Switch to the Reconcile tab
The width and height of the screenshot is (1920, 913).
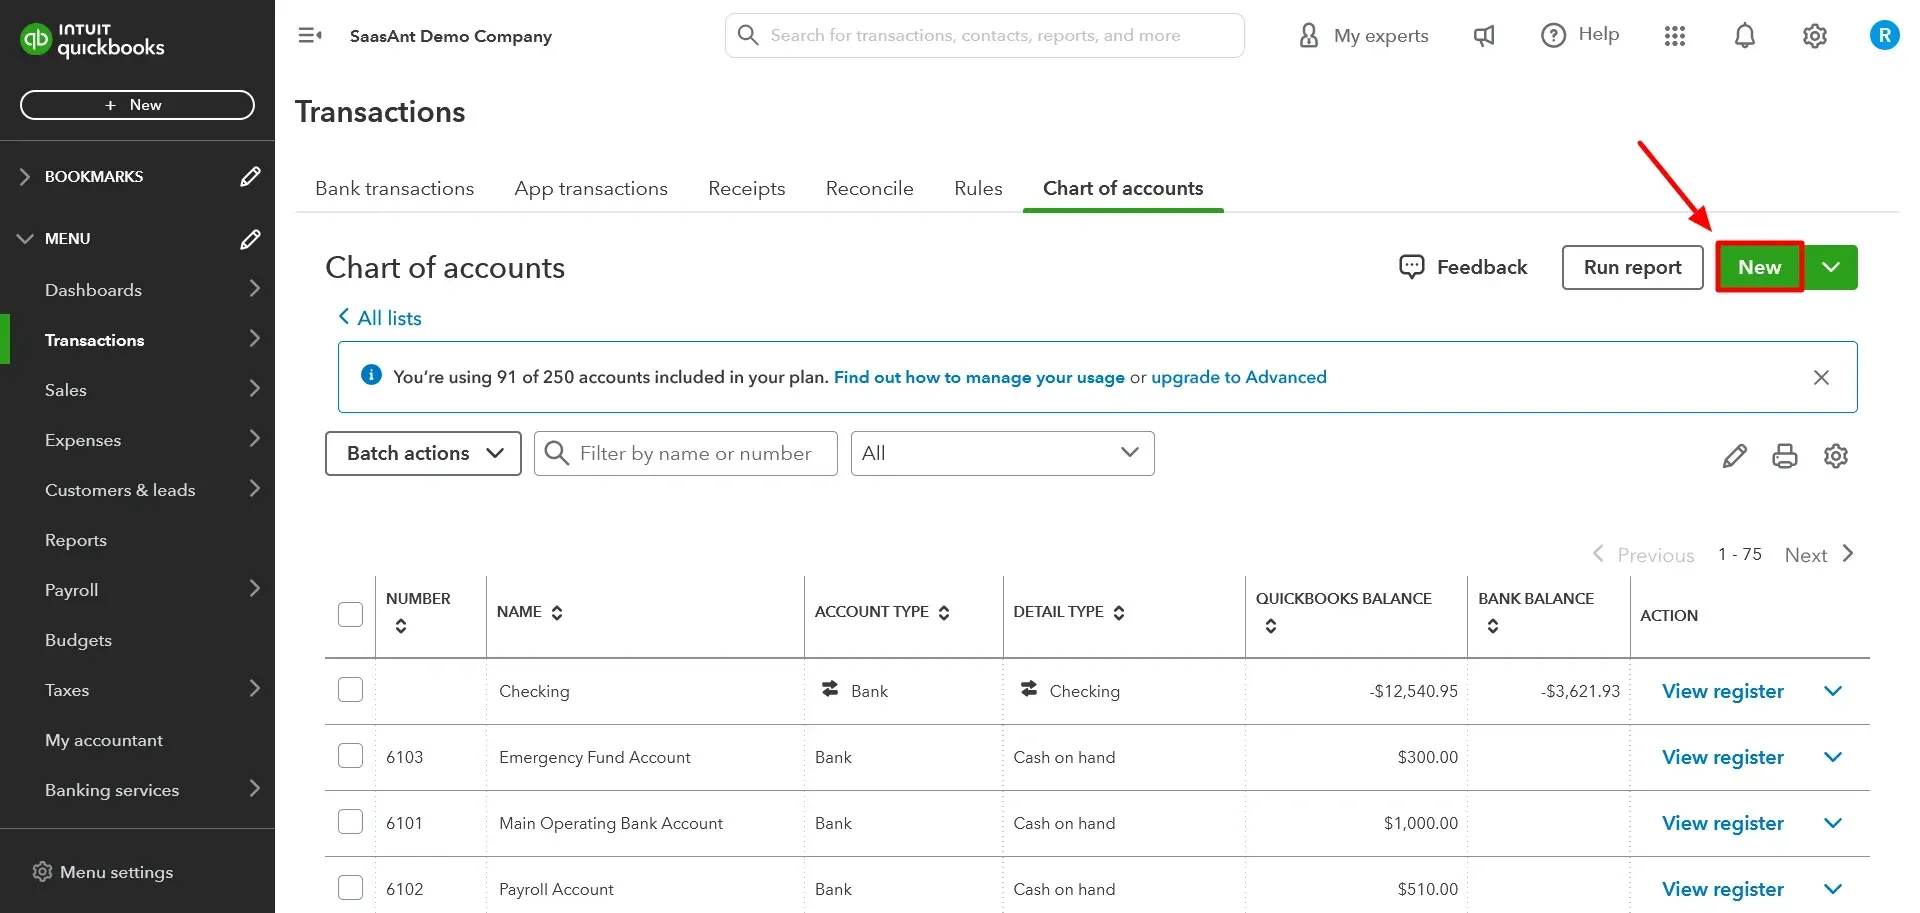pyautogui.click(x=869, y=188)
